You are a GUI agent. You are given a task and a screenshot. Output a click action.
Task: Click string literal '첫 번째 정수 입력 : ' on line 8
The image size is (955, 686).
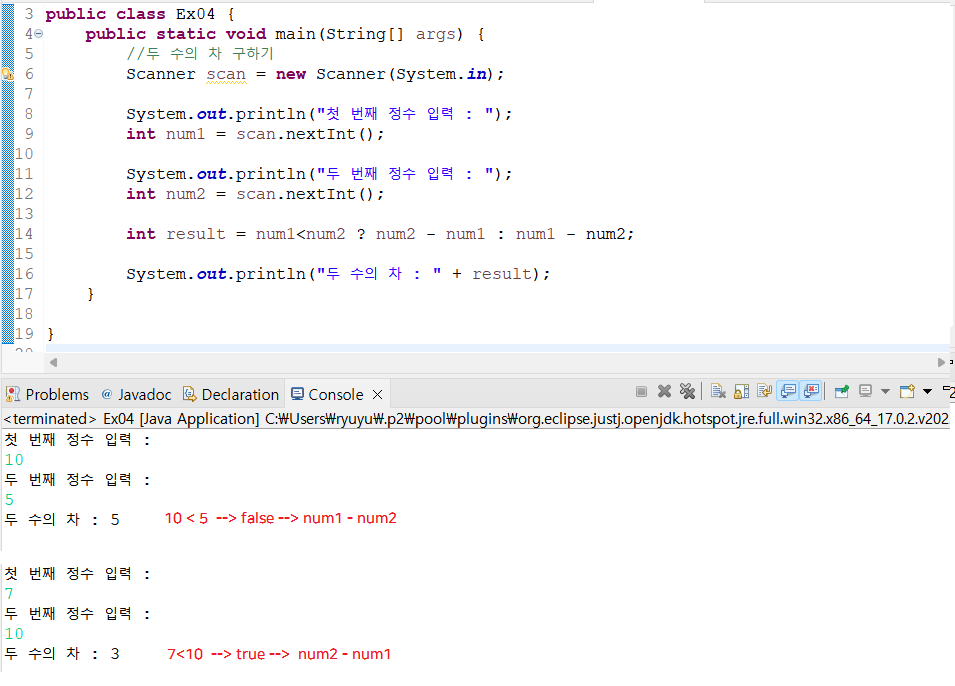click(x=405, y=114)
